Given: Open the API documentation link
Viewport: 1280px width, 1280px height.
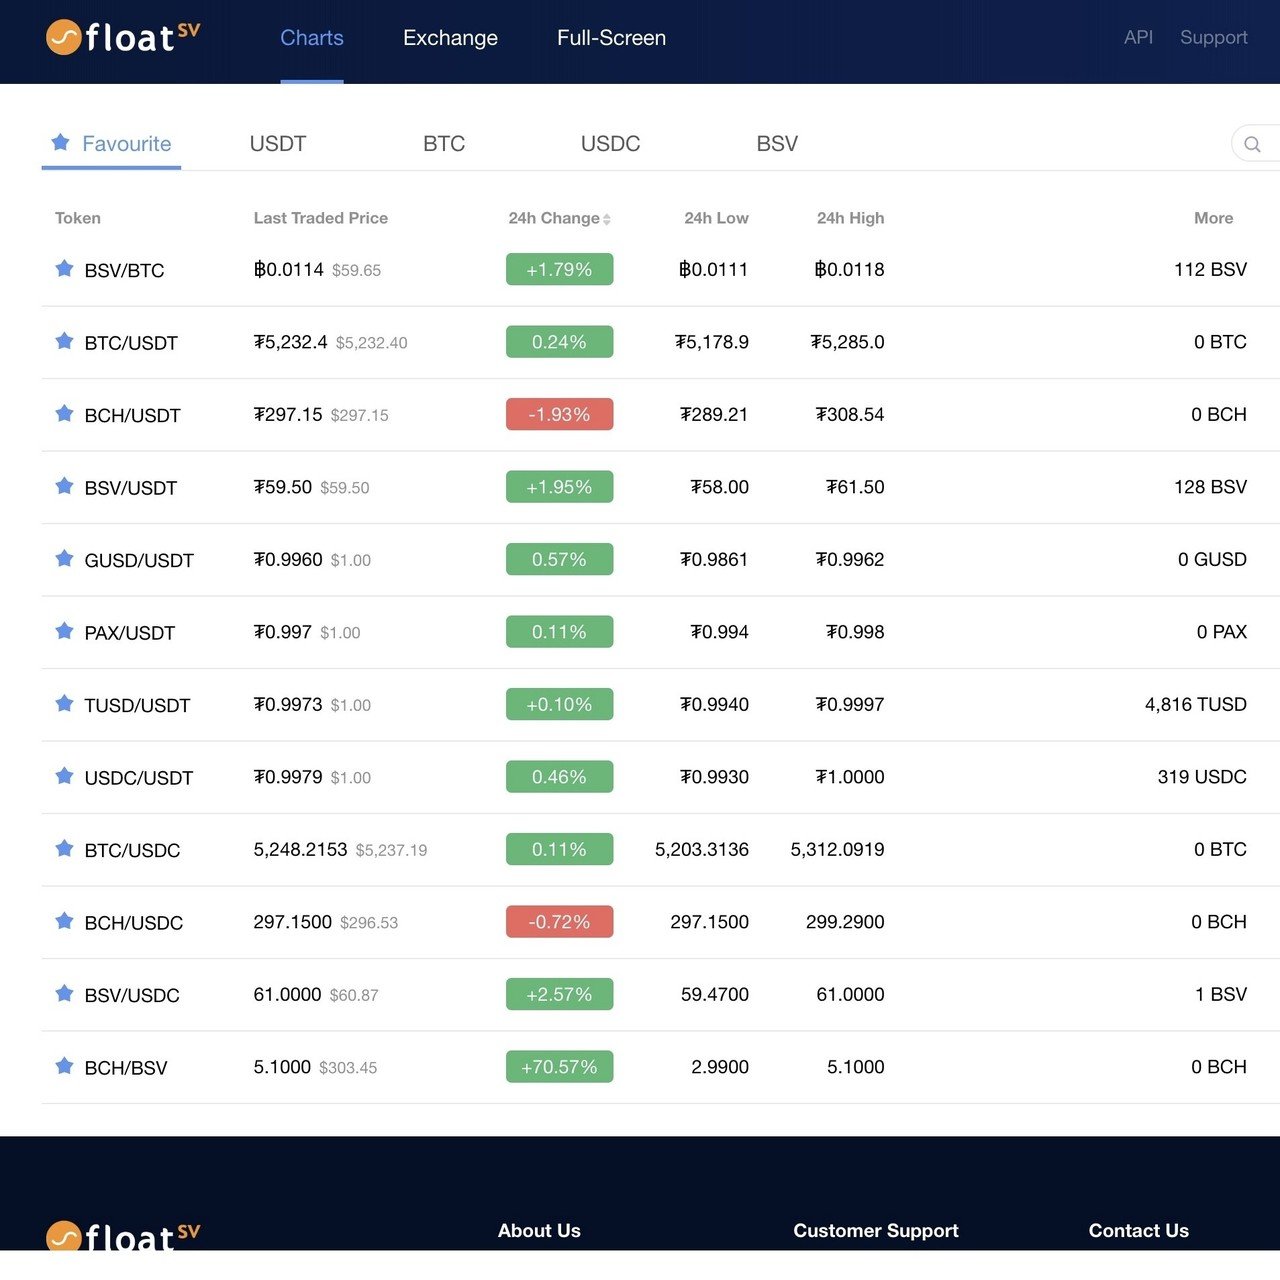Looking at the screenshot, I should 1137,37.
